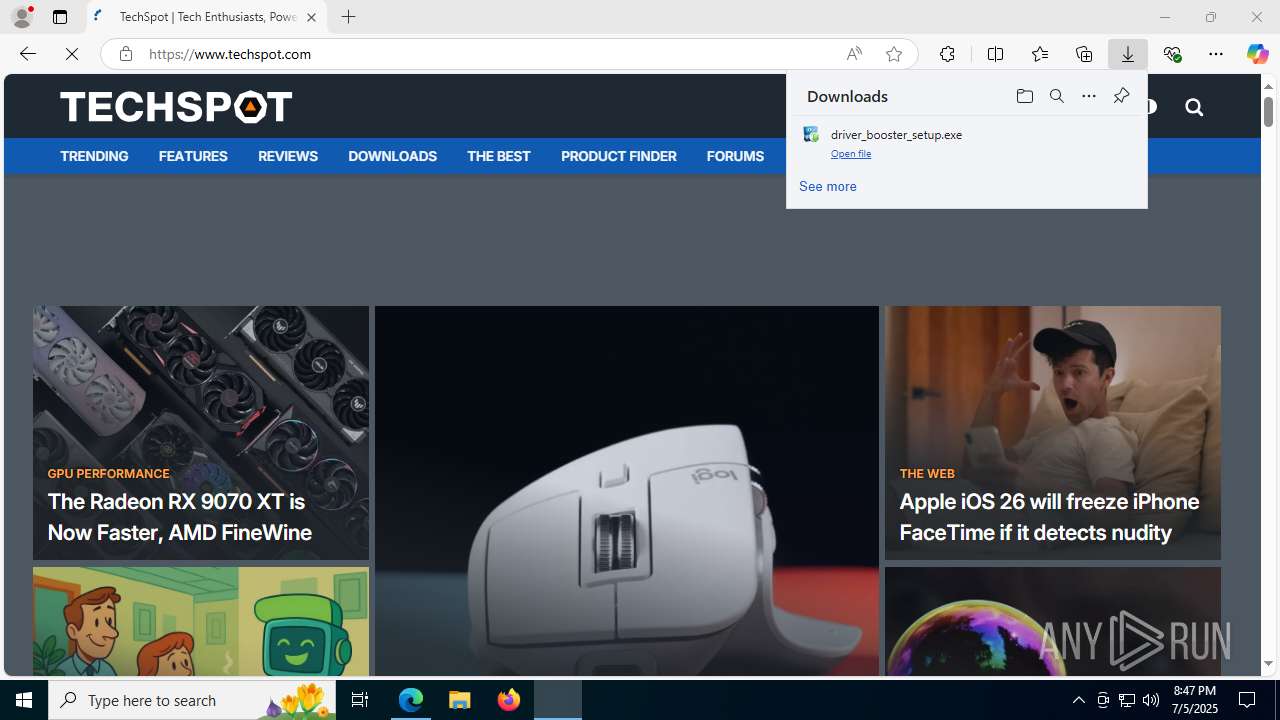Open the REVIEWS menu
Screen dimensions: 1280x720
(x=288, y=156)
